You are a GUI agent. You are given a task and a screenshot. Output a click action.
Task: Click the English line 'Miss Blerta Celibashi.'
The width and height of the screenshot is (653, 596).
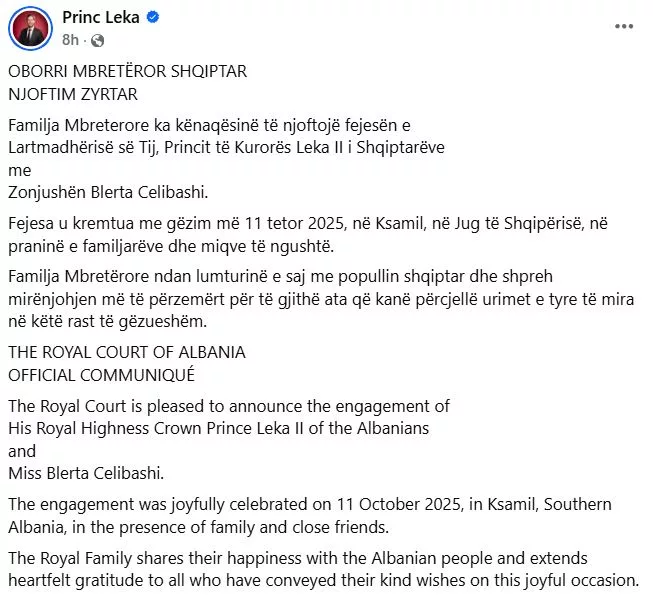click(x=86, y=473)
